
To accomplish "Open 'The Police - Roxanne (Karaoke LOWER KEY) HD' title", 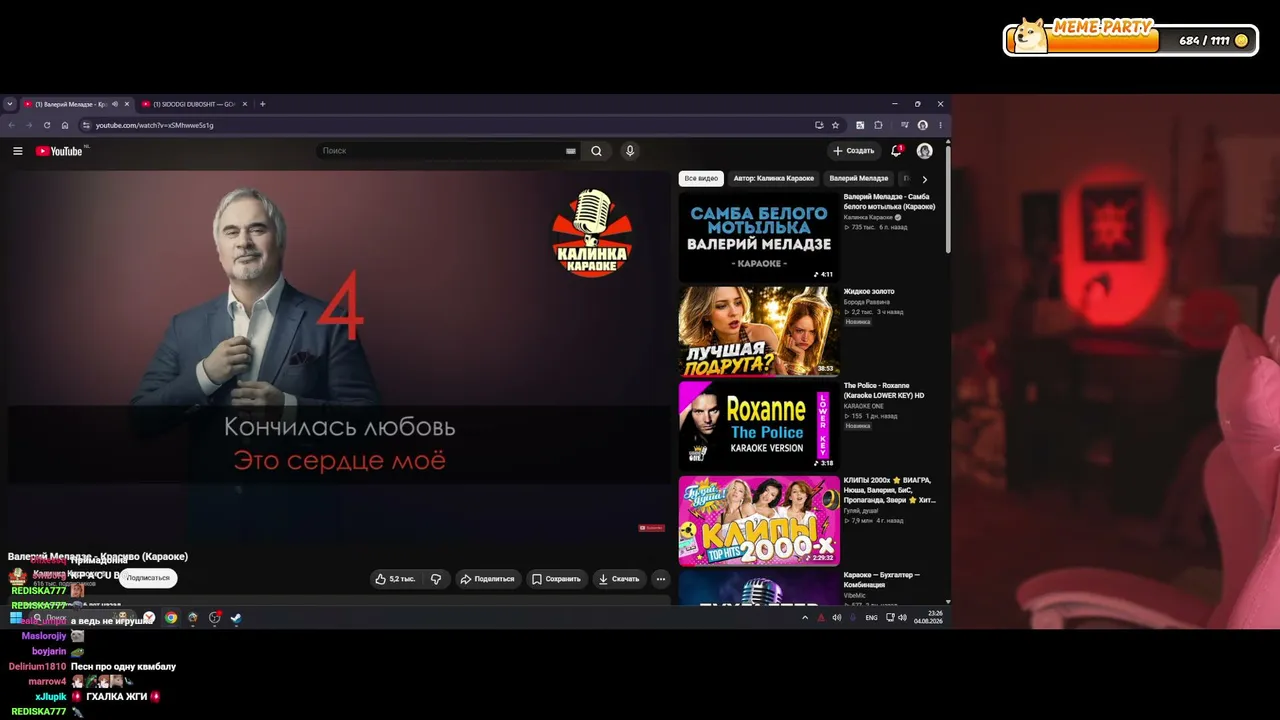I will [x=884, y=390].
